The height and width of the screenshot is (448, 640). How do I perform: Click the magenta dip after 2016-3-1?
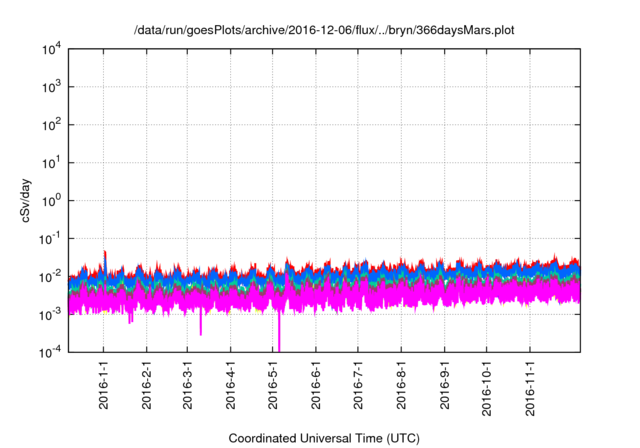pos(201,328)
